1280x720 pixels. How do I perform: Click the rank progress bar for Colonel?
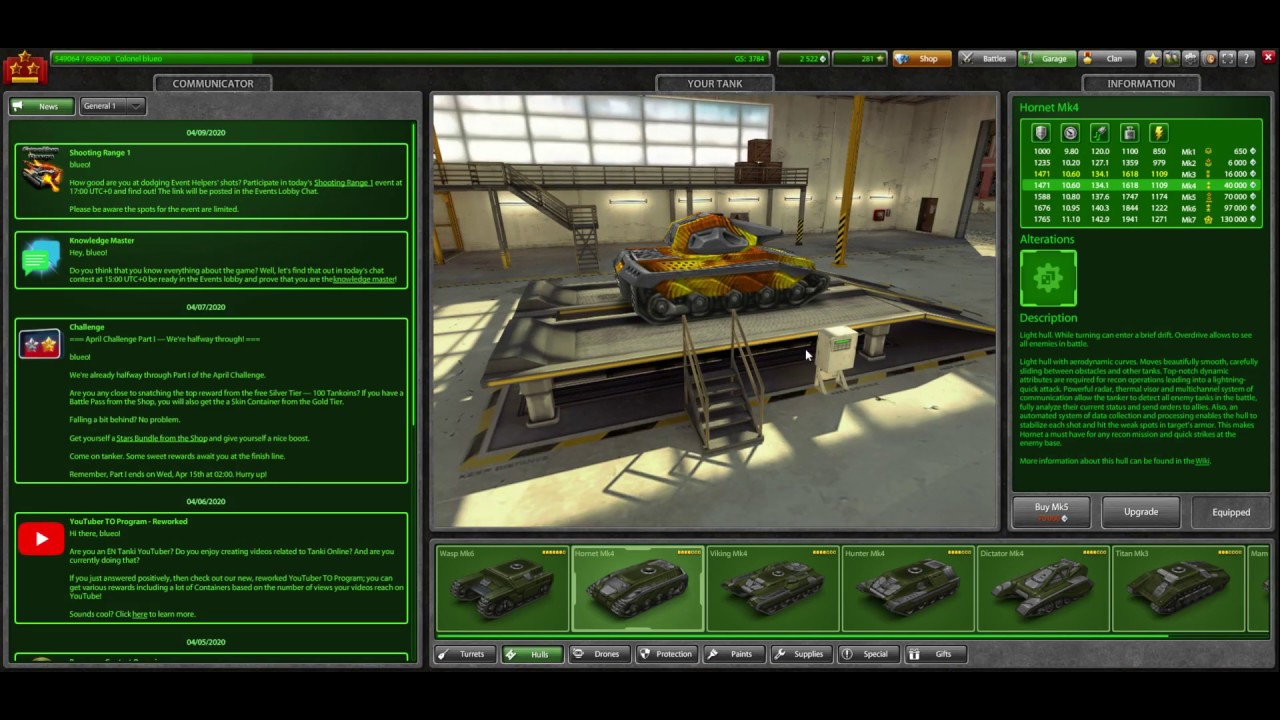coord(410,59)
